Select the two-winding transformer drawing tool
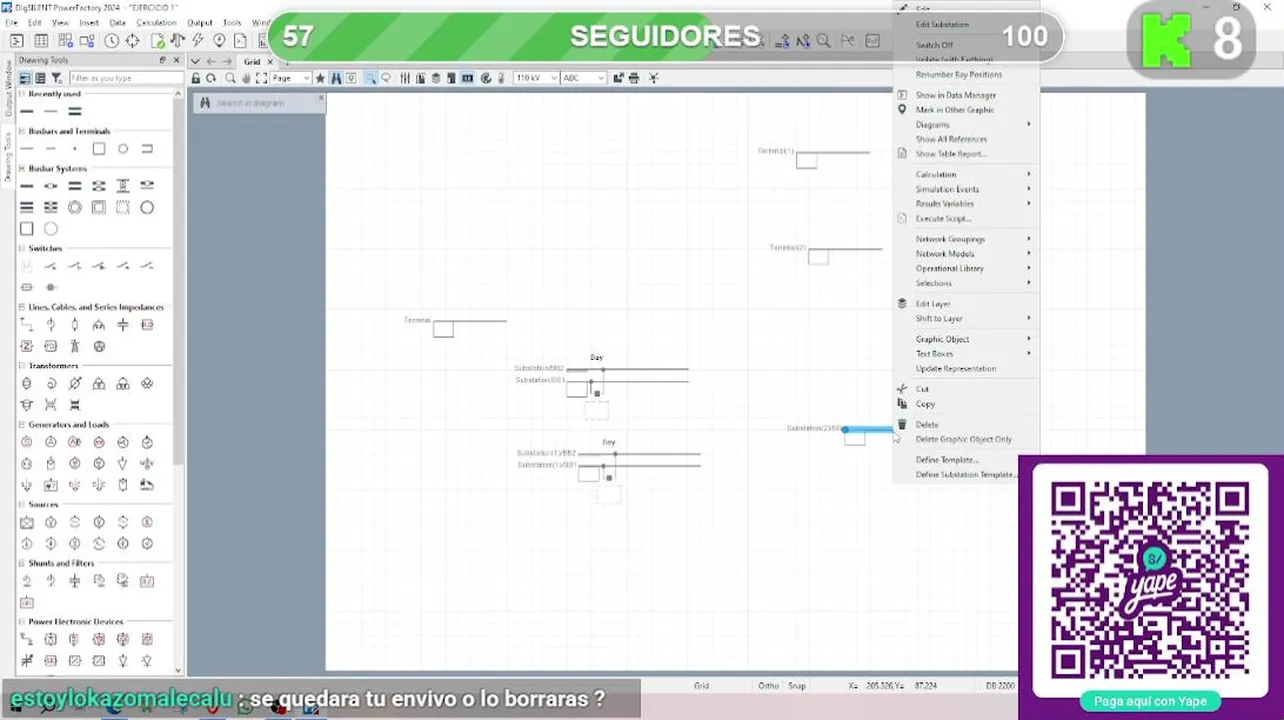This screenshot has height=720, width=1284. [x=27, y=384]
